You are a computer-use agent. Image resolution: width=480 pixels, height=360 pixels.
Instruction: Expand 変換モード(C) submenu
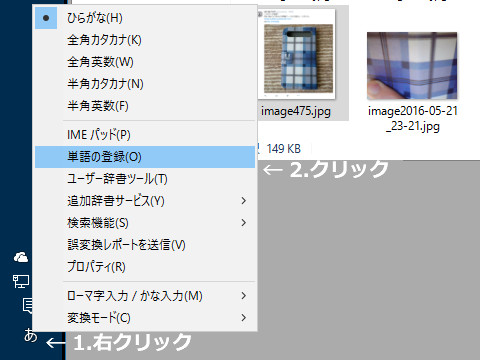(145, 318)
